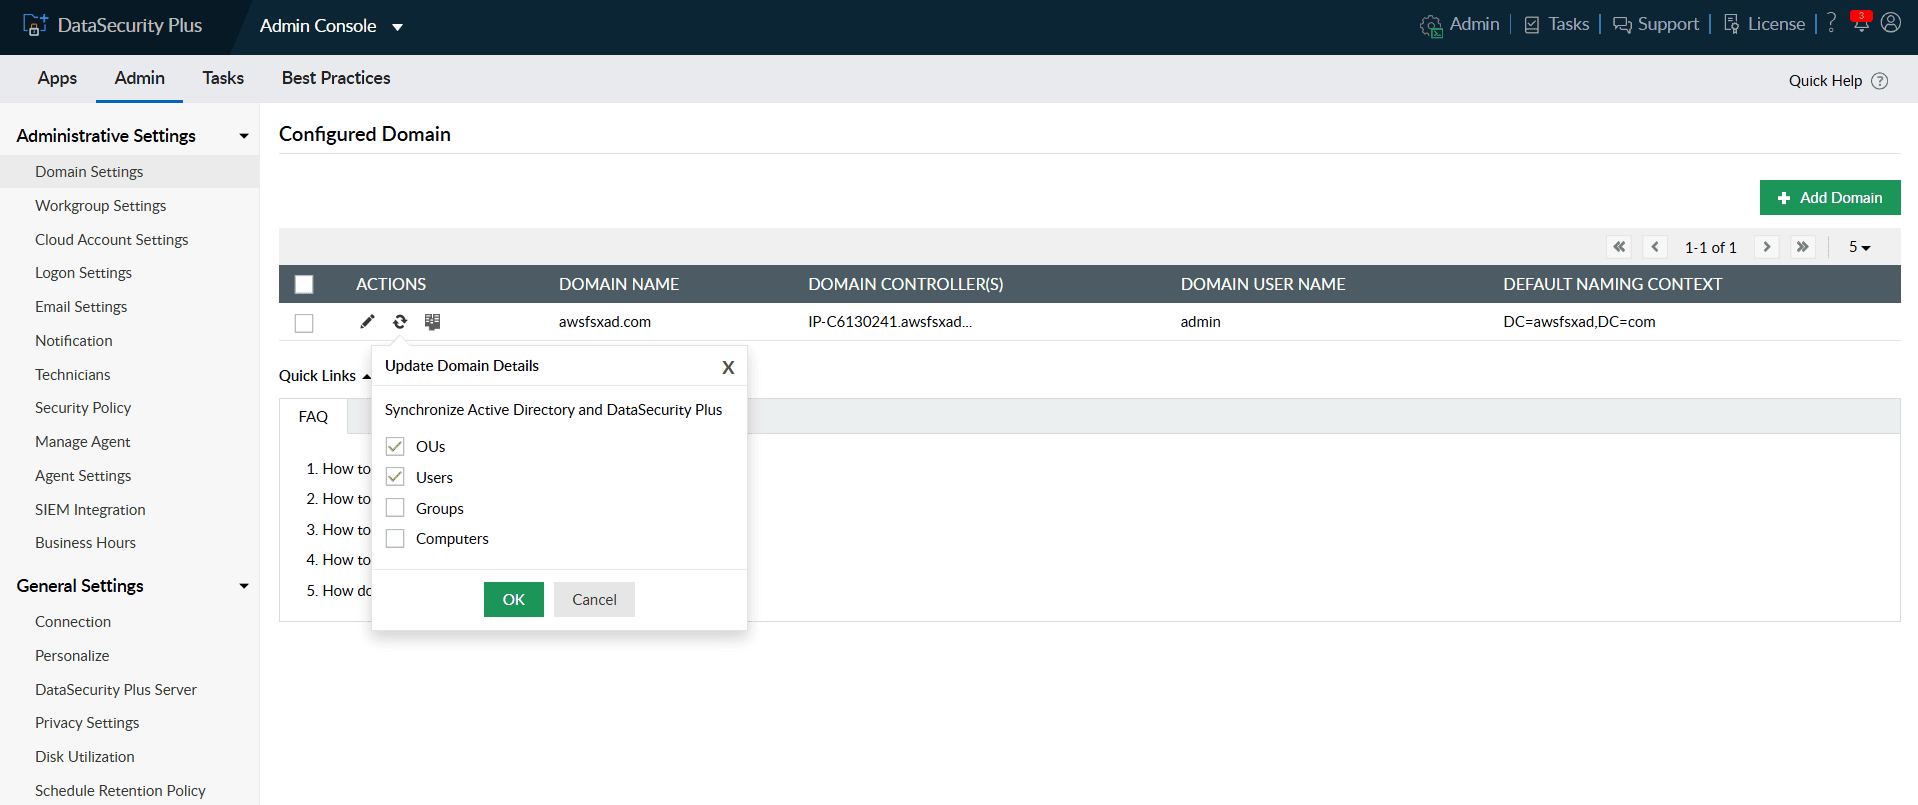
Task: Open Agent Settings in sidebar
Action: click(x=83, y=476)
